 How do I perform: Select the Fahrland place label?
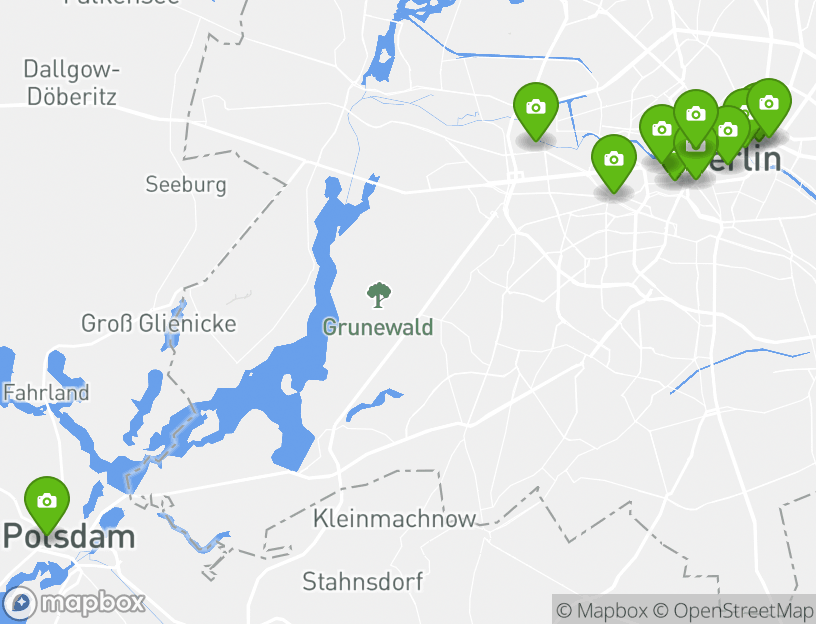pyautogui.click(x=46, y=392)
